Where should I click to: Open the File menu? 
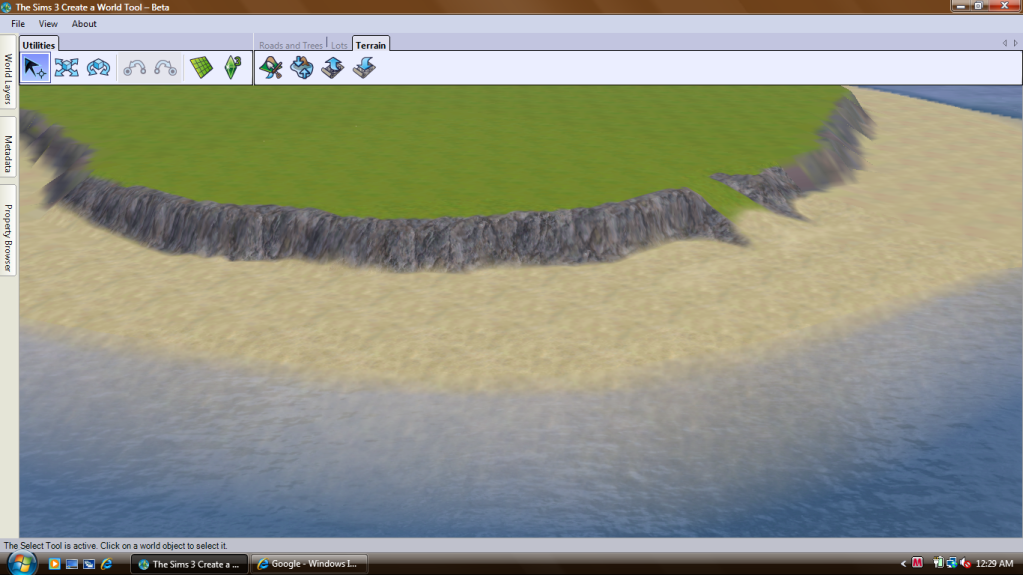(18, 23)
